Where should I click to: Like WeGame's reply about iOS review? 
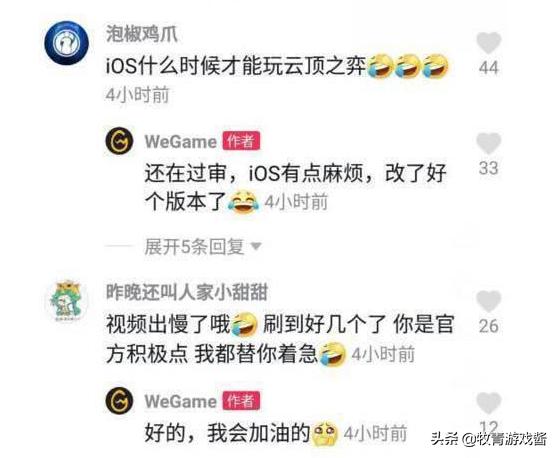point(489,144)
